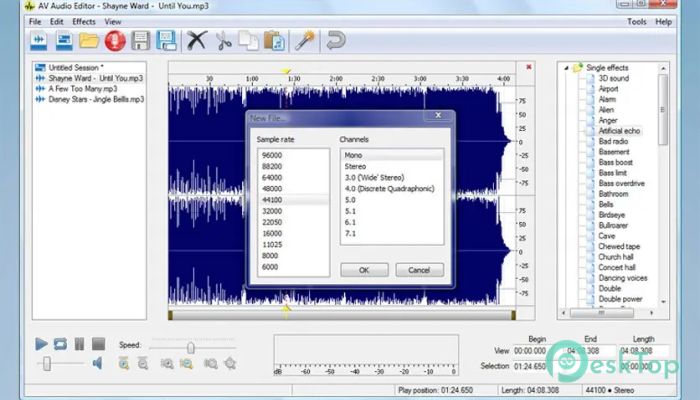700x400 pixels.
Task: Open the Tools menu
Action: pos(637,21)
